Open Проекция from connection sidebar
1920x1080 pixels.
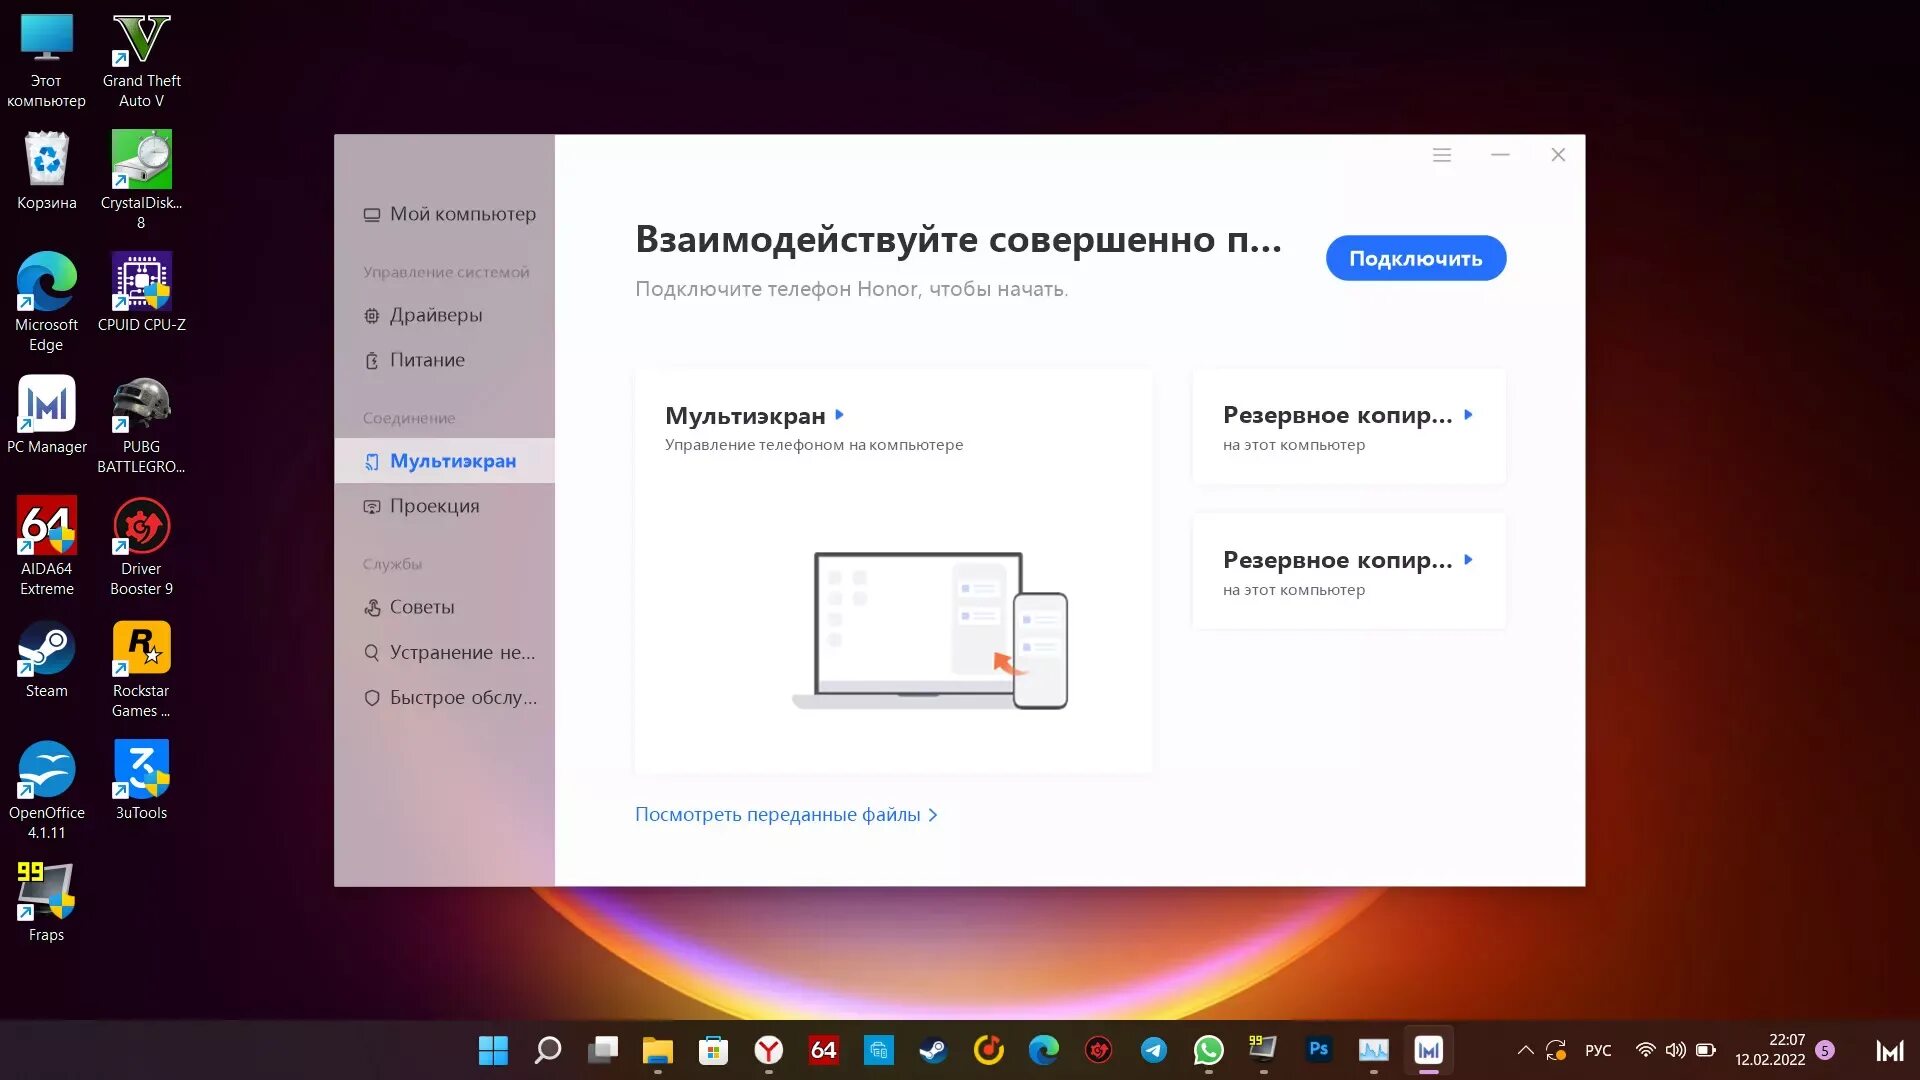click(434, 505)
